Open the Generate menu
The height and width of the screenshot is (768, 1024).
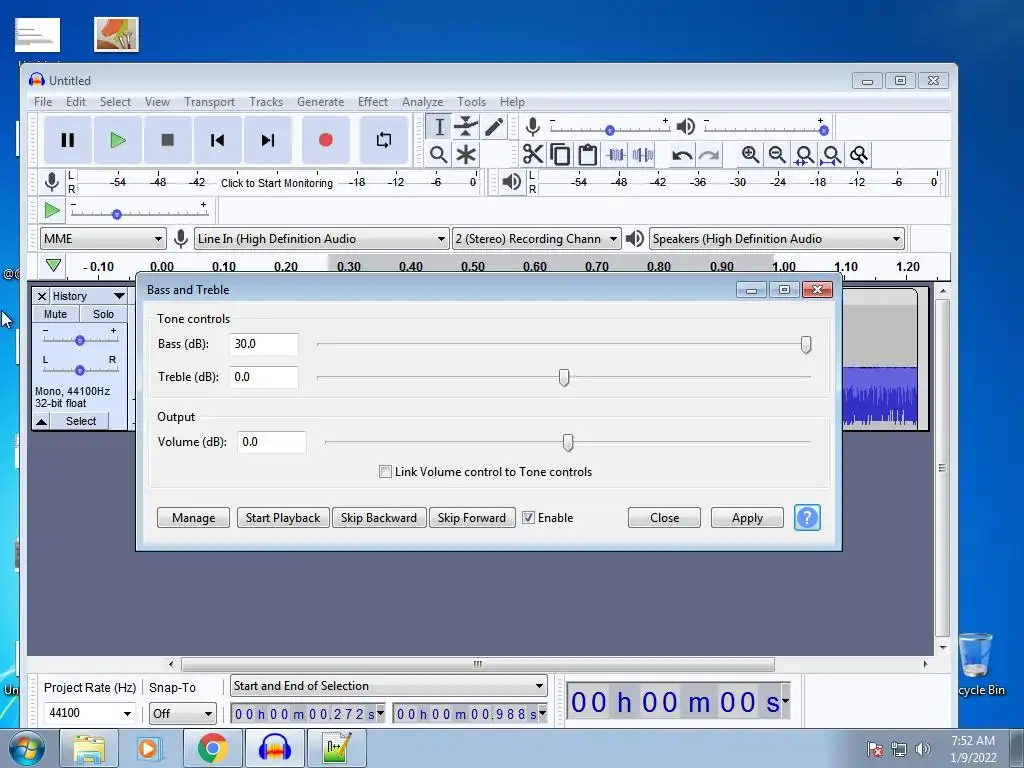(320, 102)
